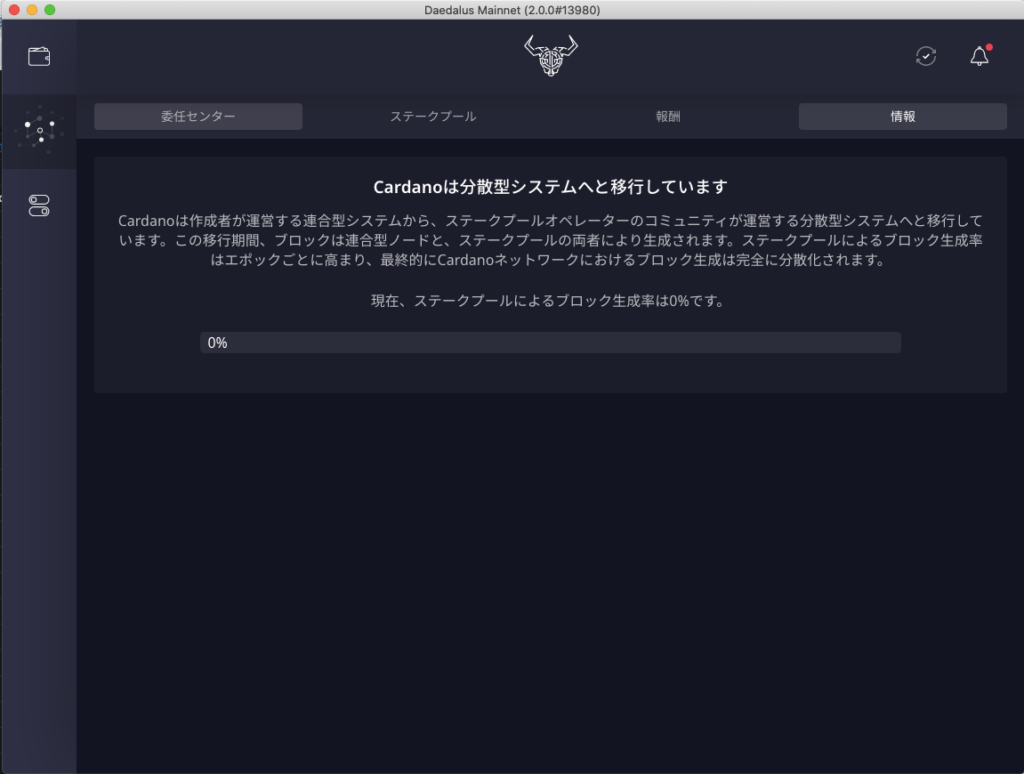Image resolution: width=1024 pixels, height=774 pixels.
Task: Switch to the 委任センター tab
Action: point(198,117)
